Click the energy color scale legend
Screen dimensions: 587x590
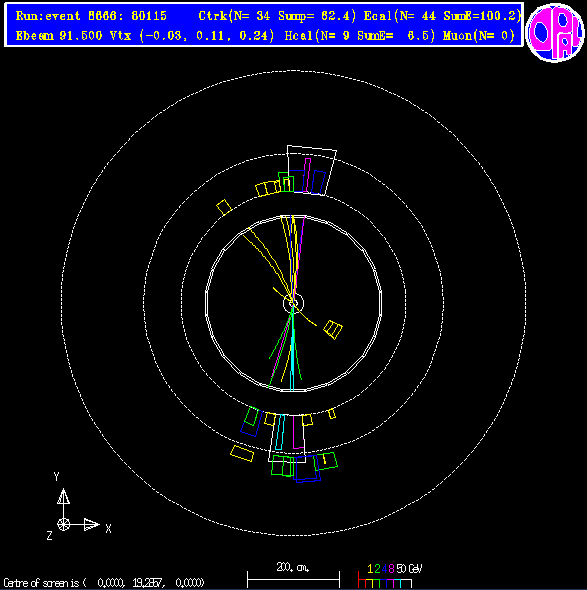click(390, 575)
